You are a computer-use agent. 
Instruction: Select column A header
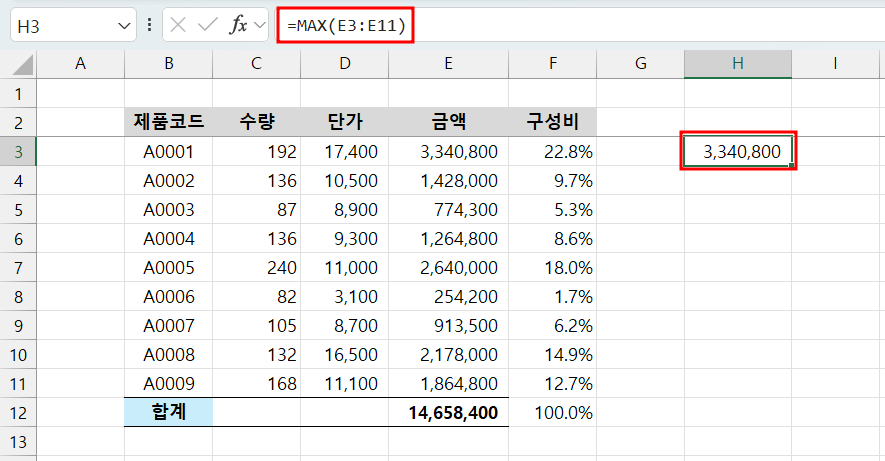coord(81,64)
